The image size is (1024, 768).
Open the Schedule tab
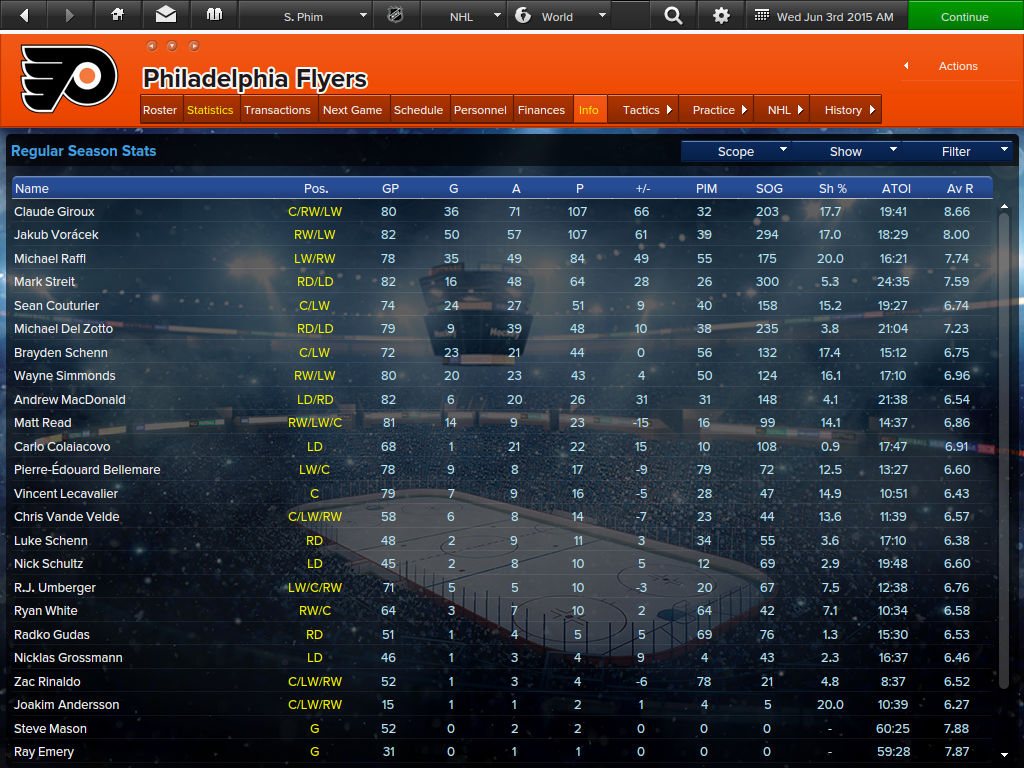(x=419, y=110)
